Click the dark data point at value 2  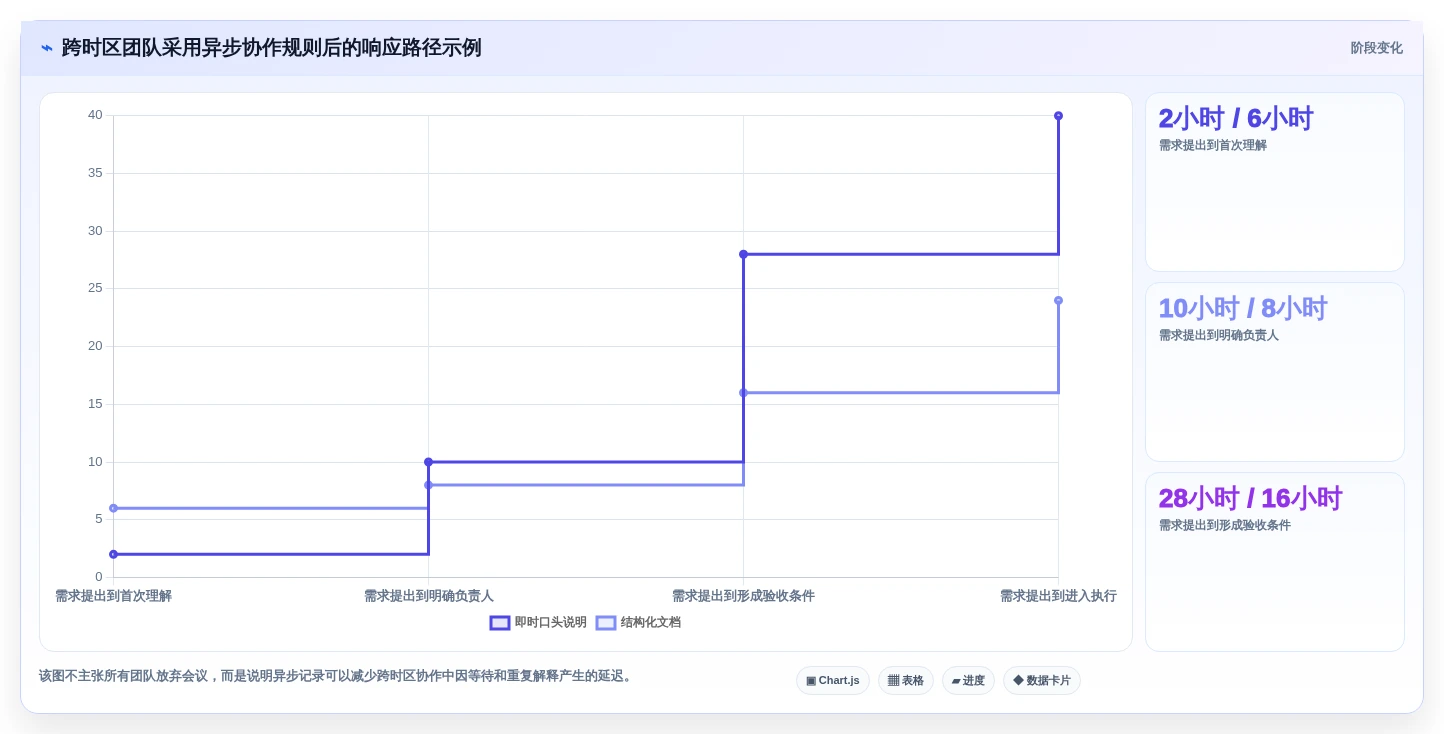point(113,554)
